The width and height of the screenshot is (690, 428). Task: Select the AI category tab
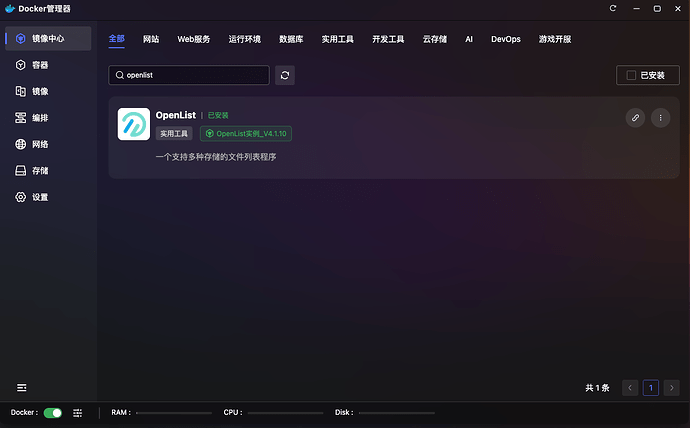click(469, 39)
